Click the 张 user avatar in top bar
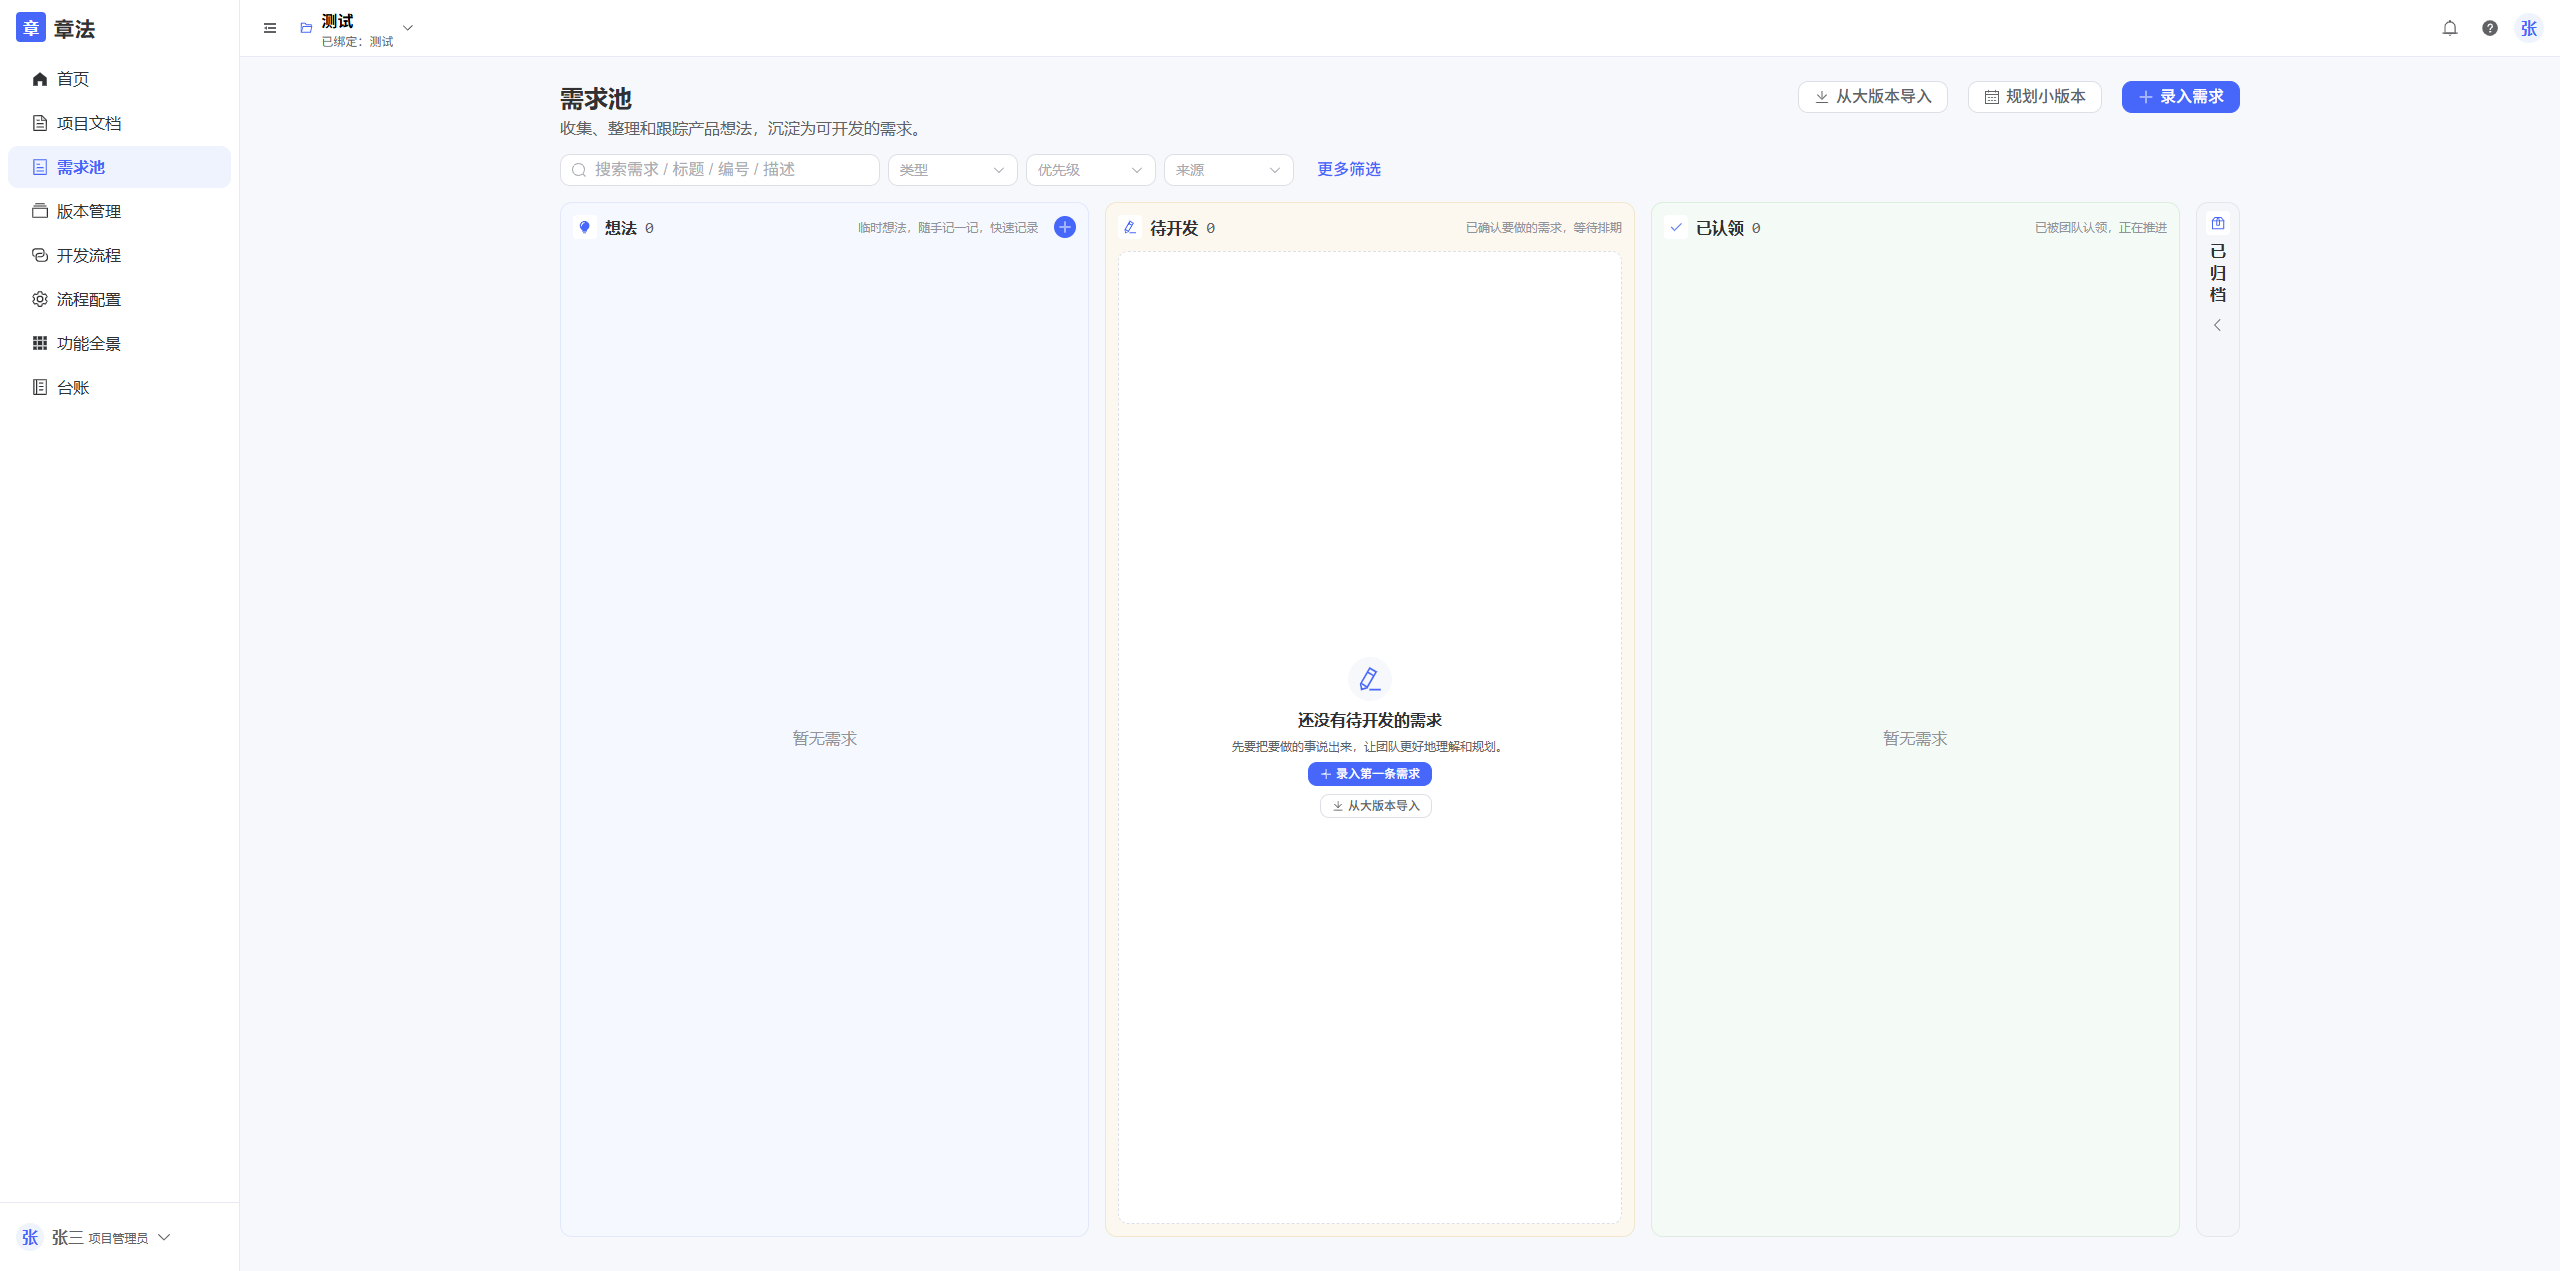 [x=2529, y=28]
